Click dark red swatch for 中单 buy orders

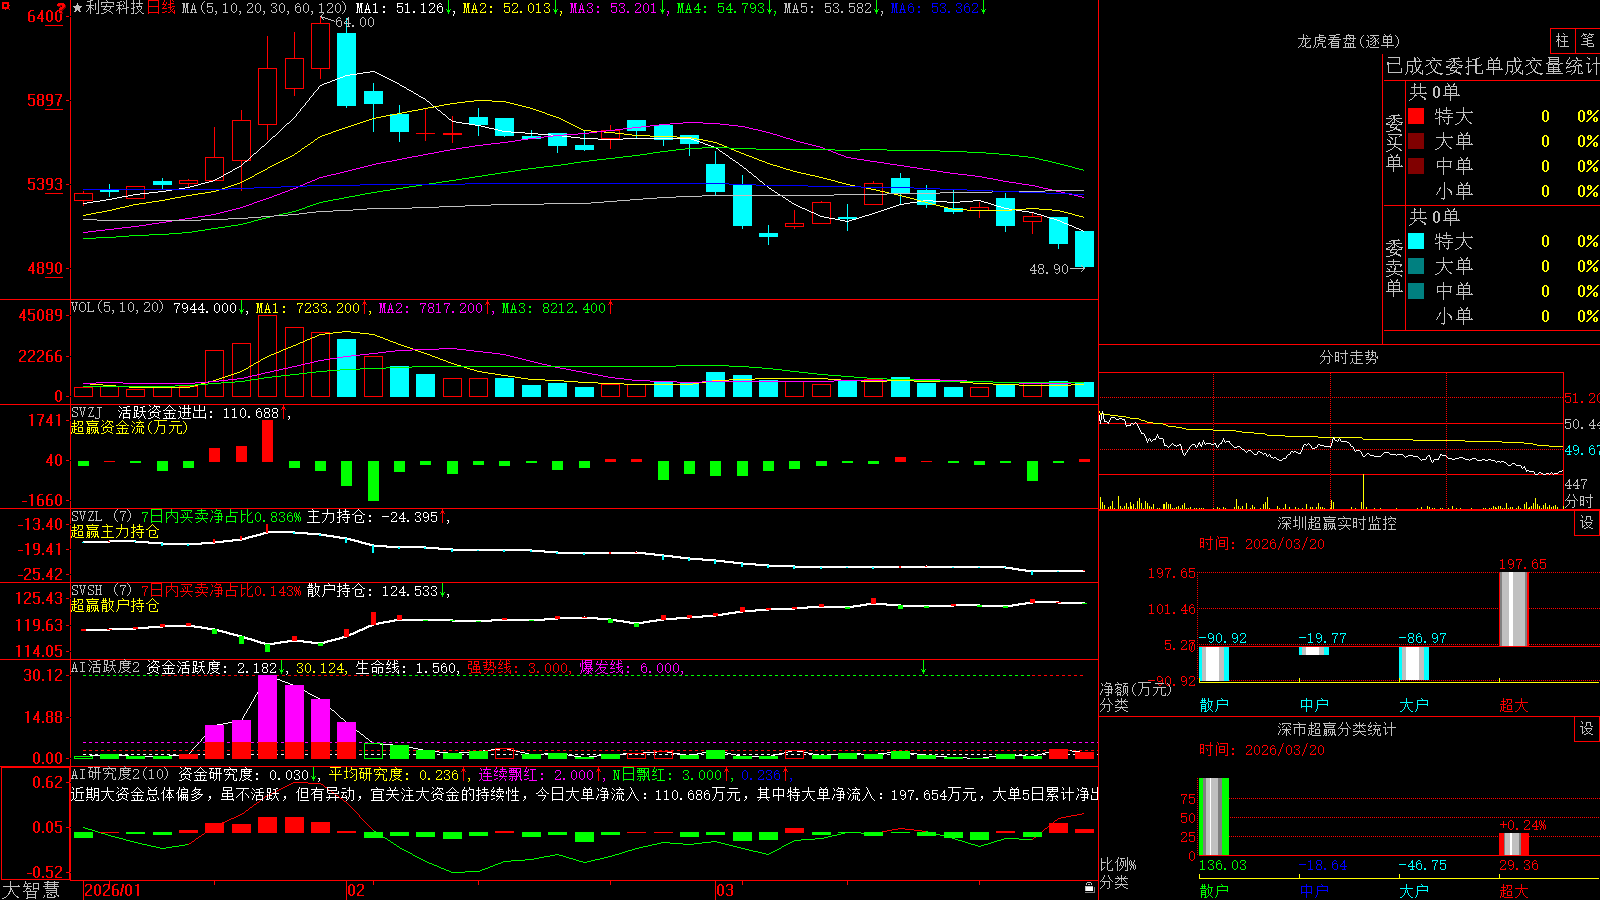pyautogui.click(x=1416, y=166)
